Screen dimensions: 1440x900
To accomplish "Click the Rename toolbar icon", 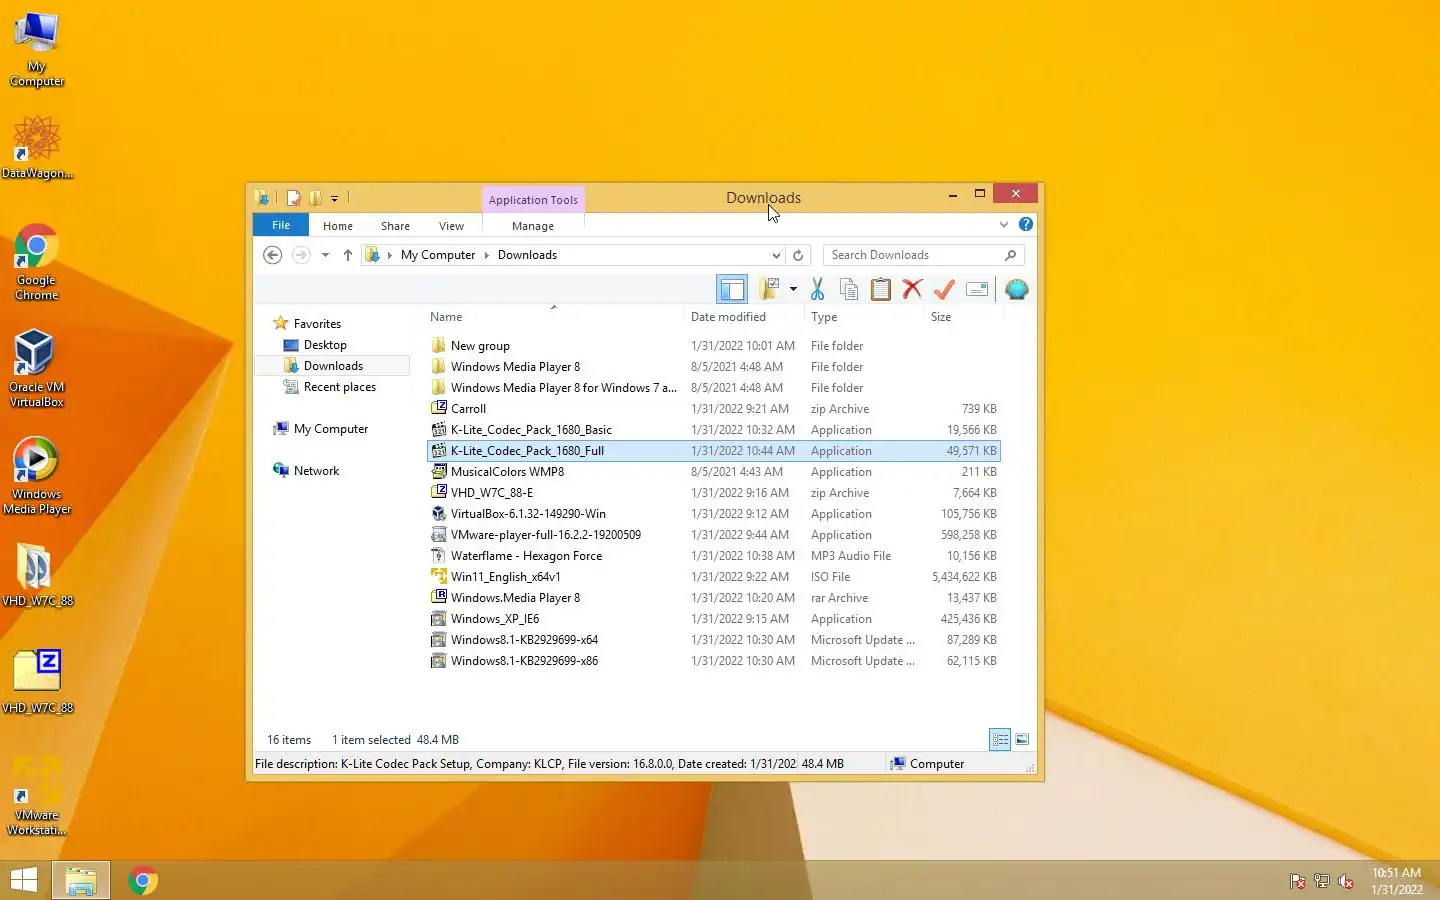I will point(977,290).
